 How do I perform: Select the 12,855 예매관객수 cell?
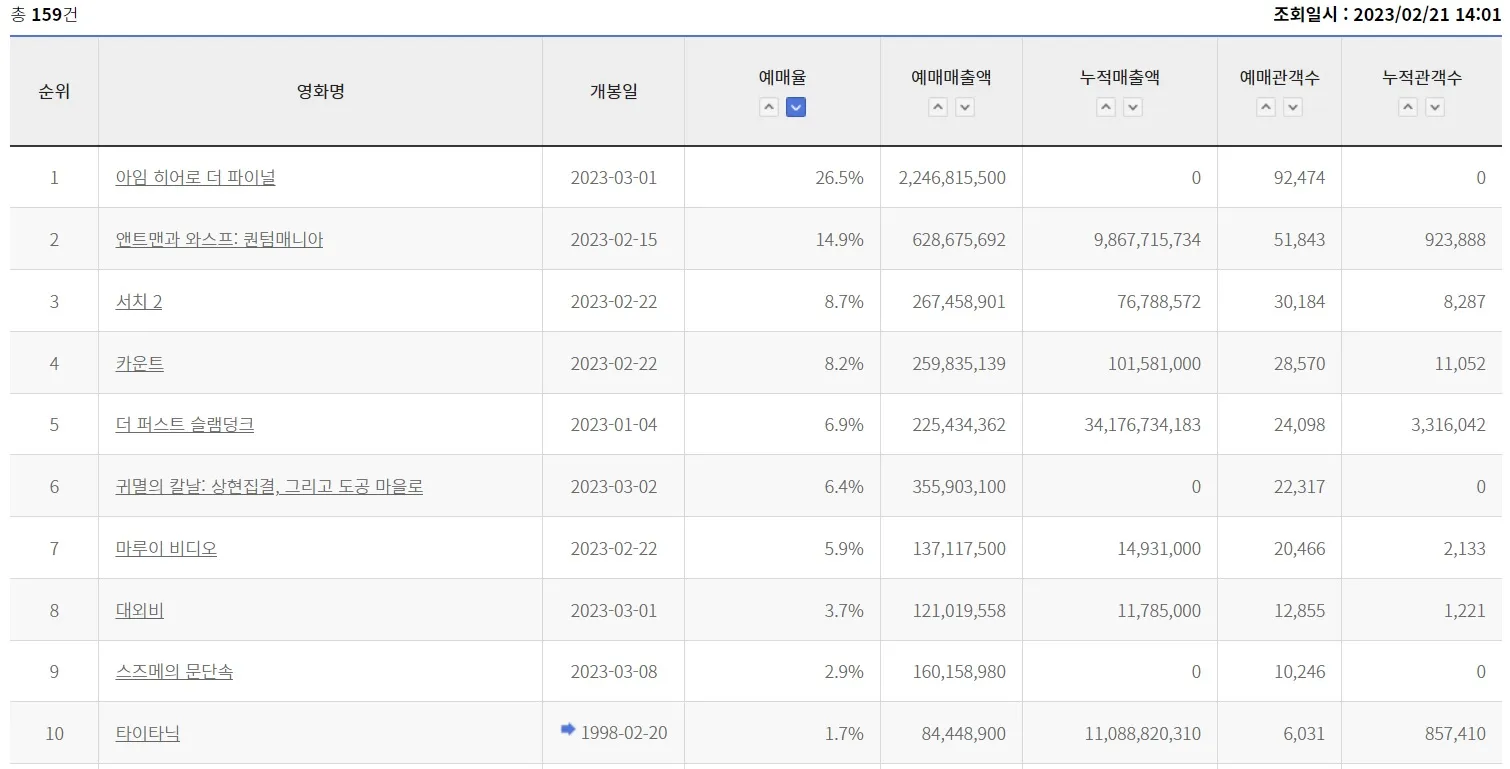[x=1280, y=611]
